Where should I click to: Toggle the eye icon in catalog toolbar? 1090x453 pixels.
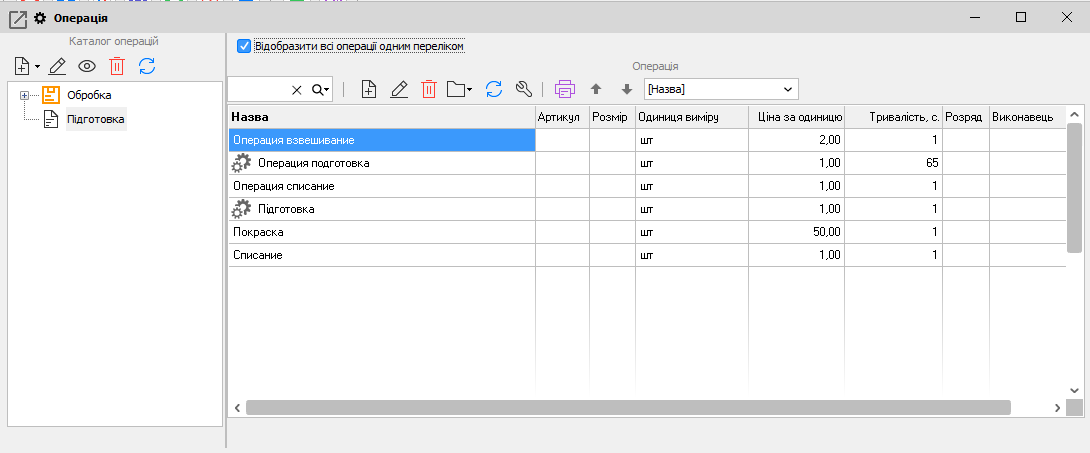tap(87, 66)
